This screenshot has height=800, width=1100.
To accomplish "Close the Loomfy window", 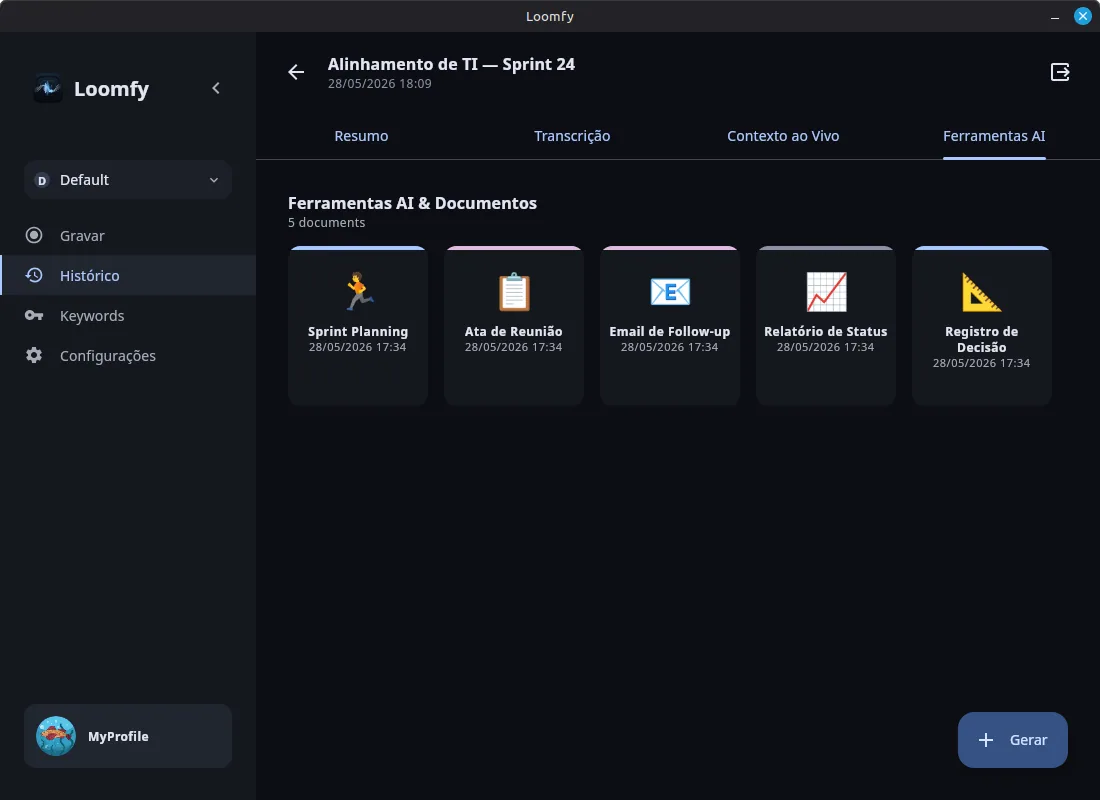I will tap(1082, 15).
